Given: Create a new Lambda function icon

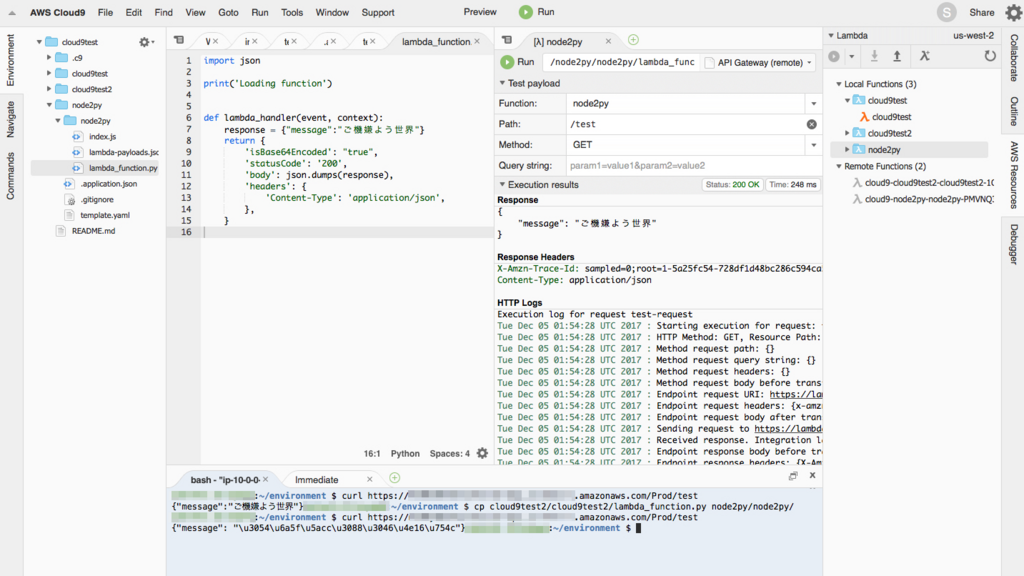Looking at the screenshot, I should pos(925,56).
